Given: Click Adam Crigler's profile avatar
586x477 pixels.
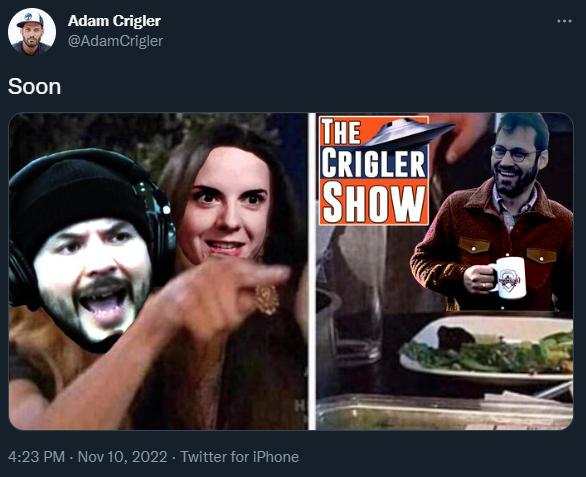Looking at the screenshot, I should [x=32, y=32].
